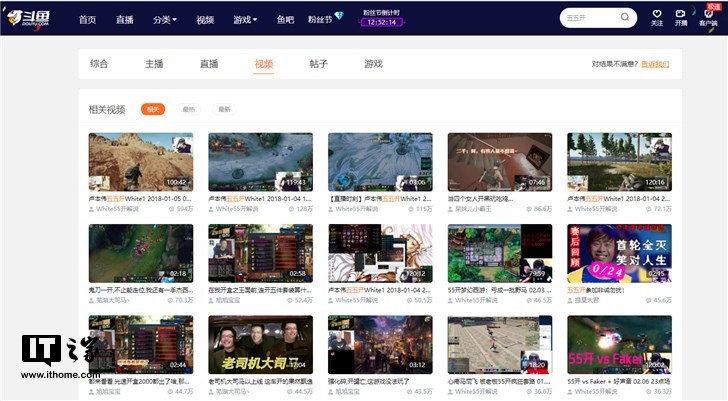Screen dimensions: 728x401
Task: Open the 55开梦幻西游 video title
Action: (500, 290)
